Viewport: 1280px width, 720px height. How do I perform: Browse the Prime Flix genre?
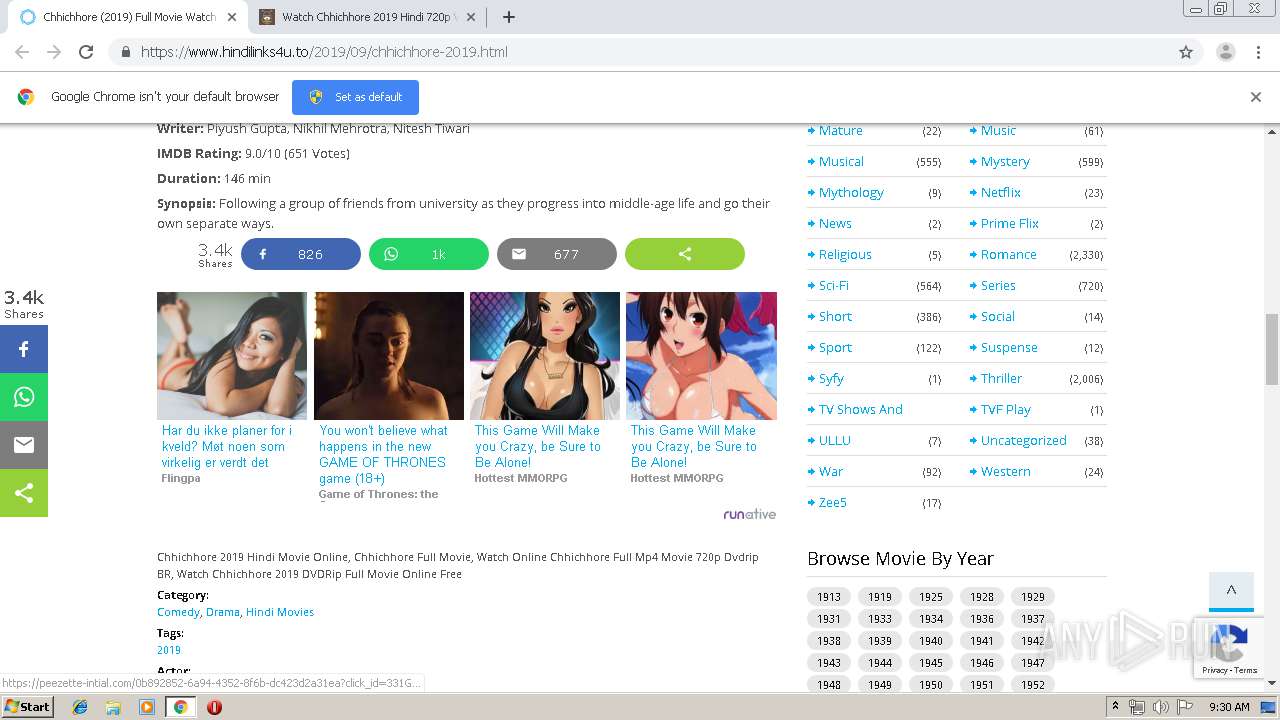coord(1009,224)
